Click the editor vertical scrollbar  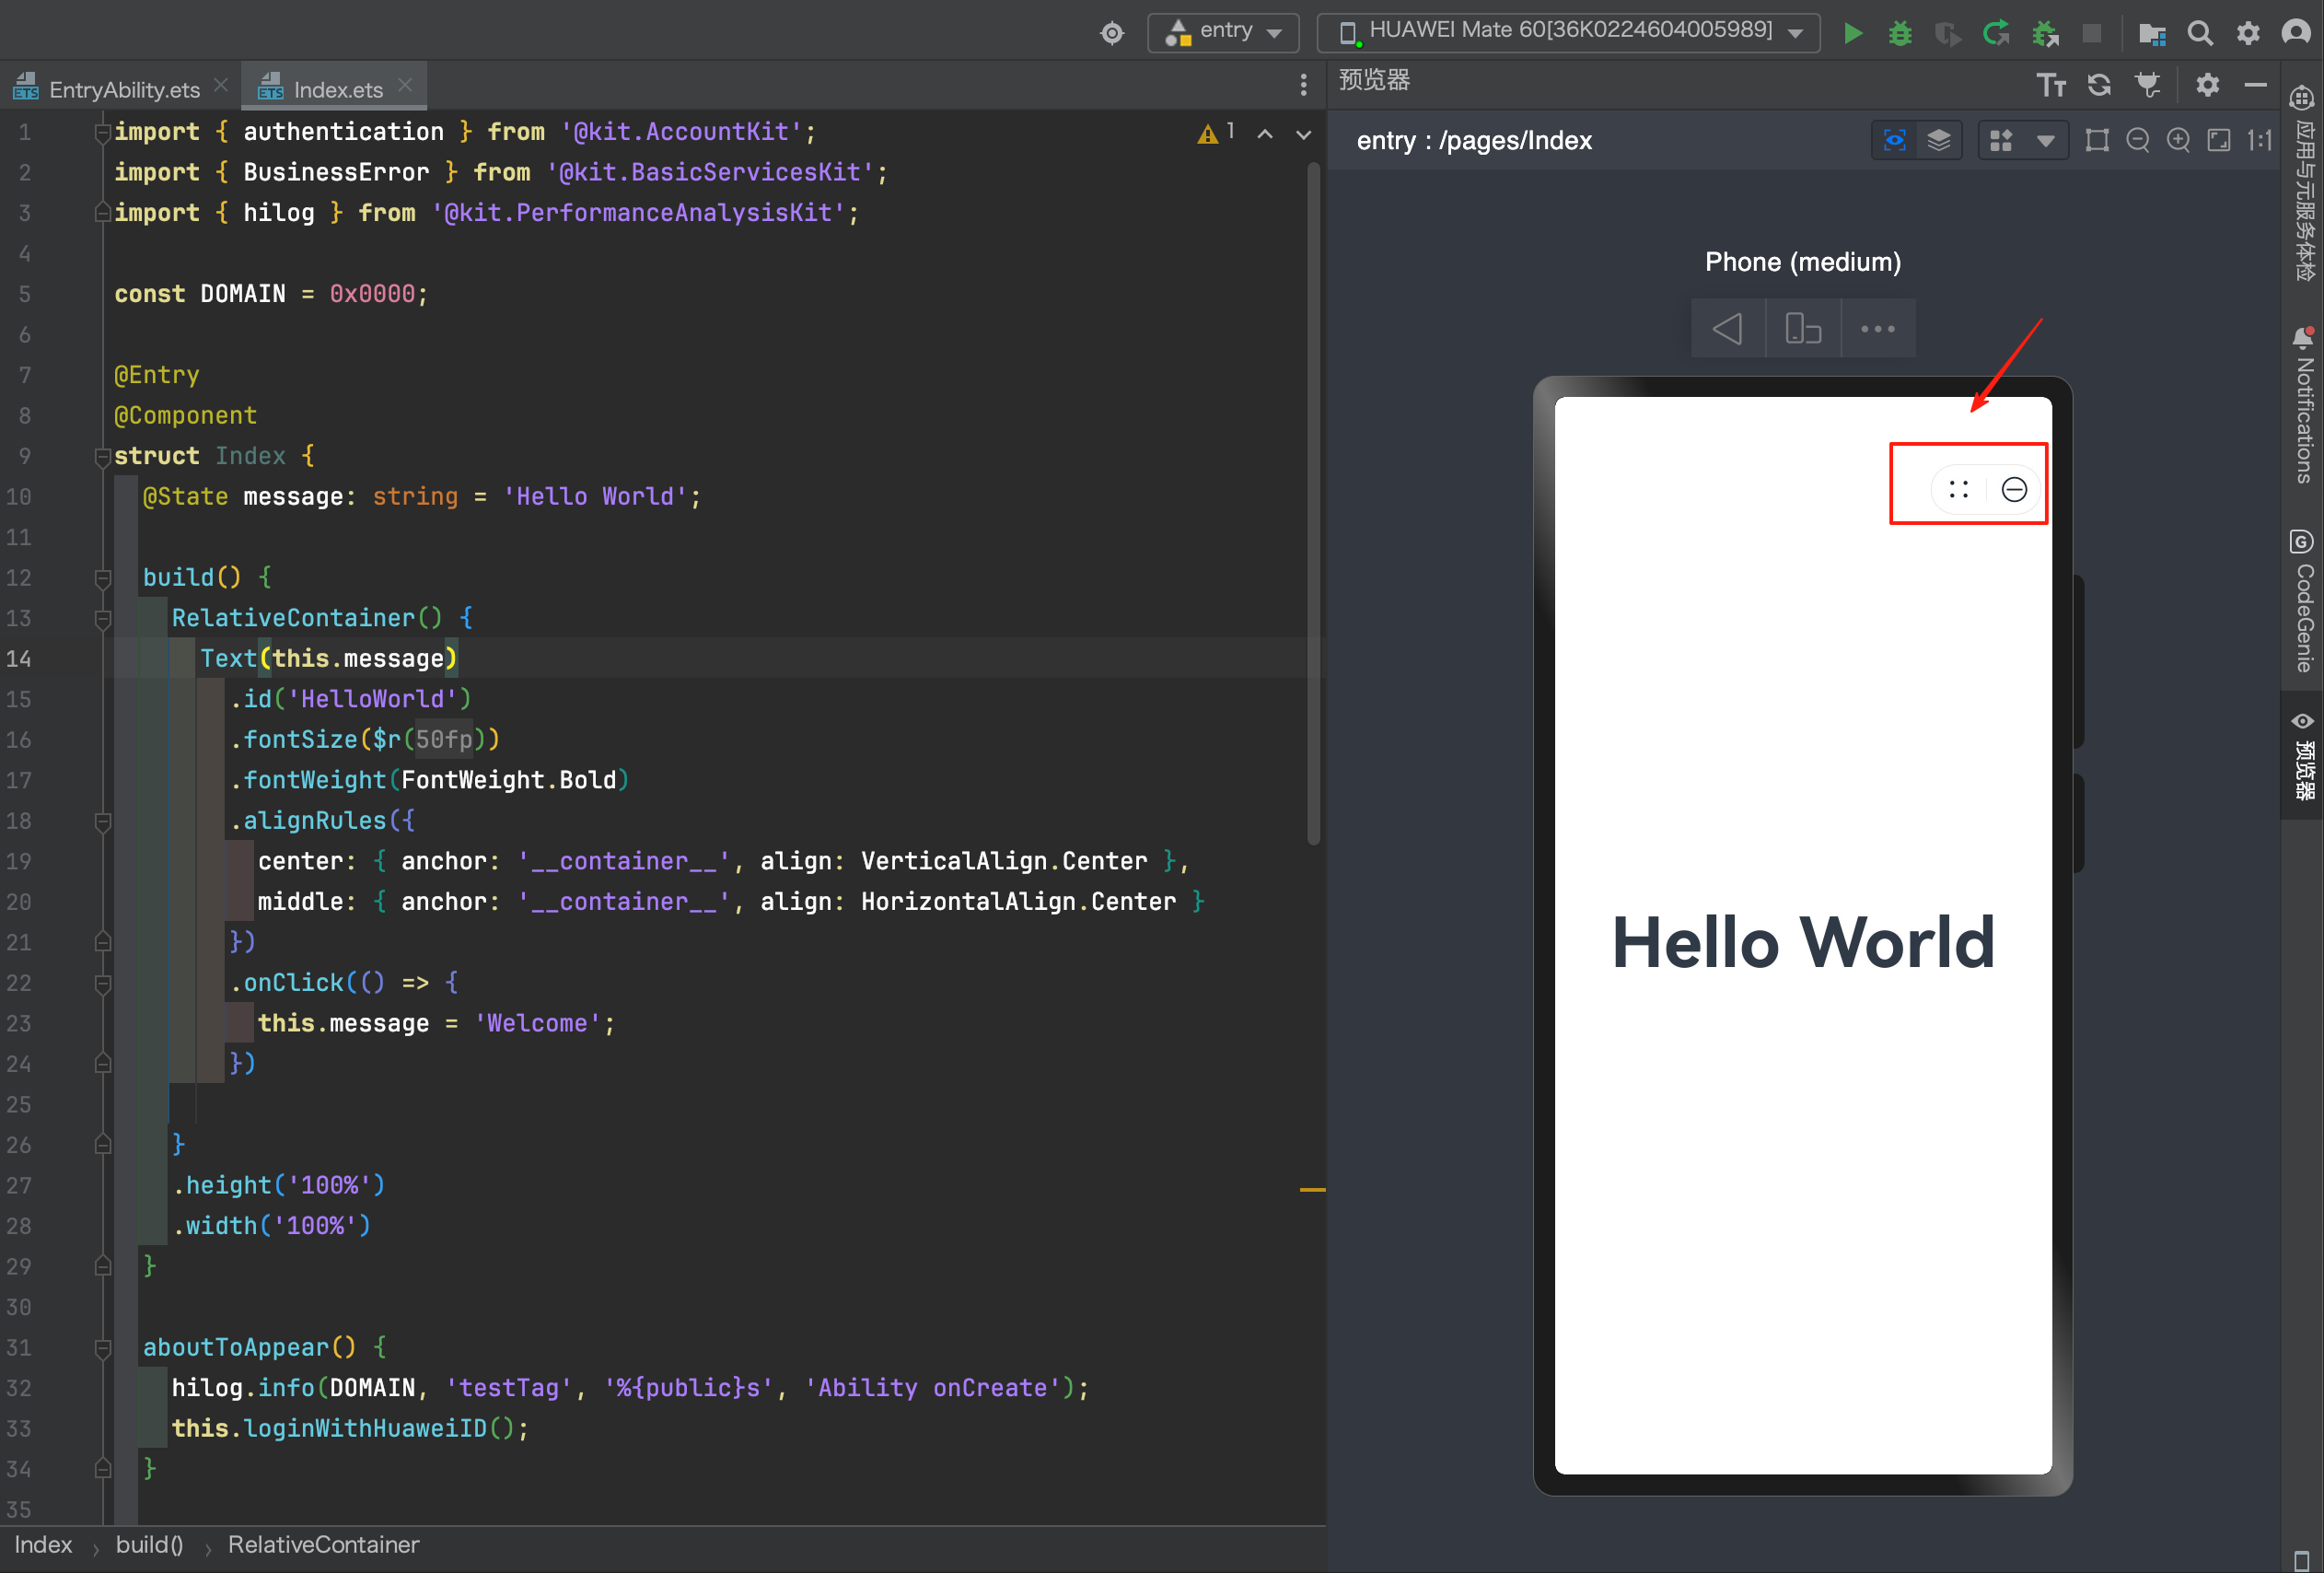click(1313, 505)
